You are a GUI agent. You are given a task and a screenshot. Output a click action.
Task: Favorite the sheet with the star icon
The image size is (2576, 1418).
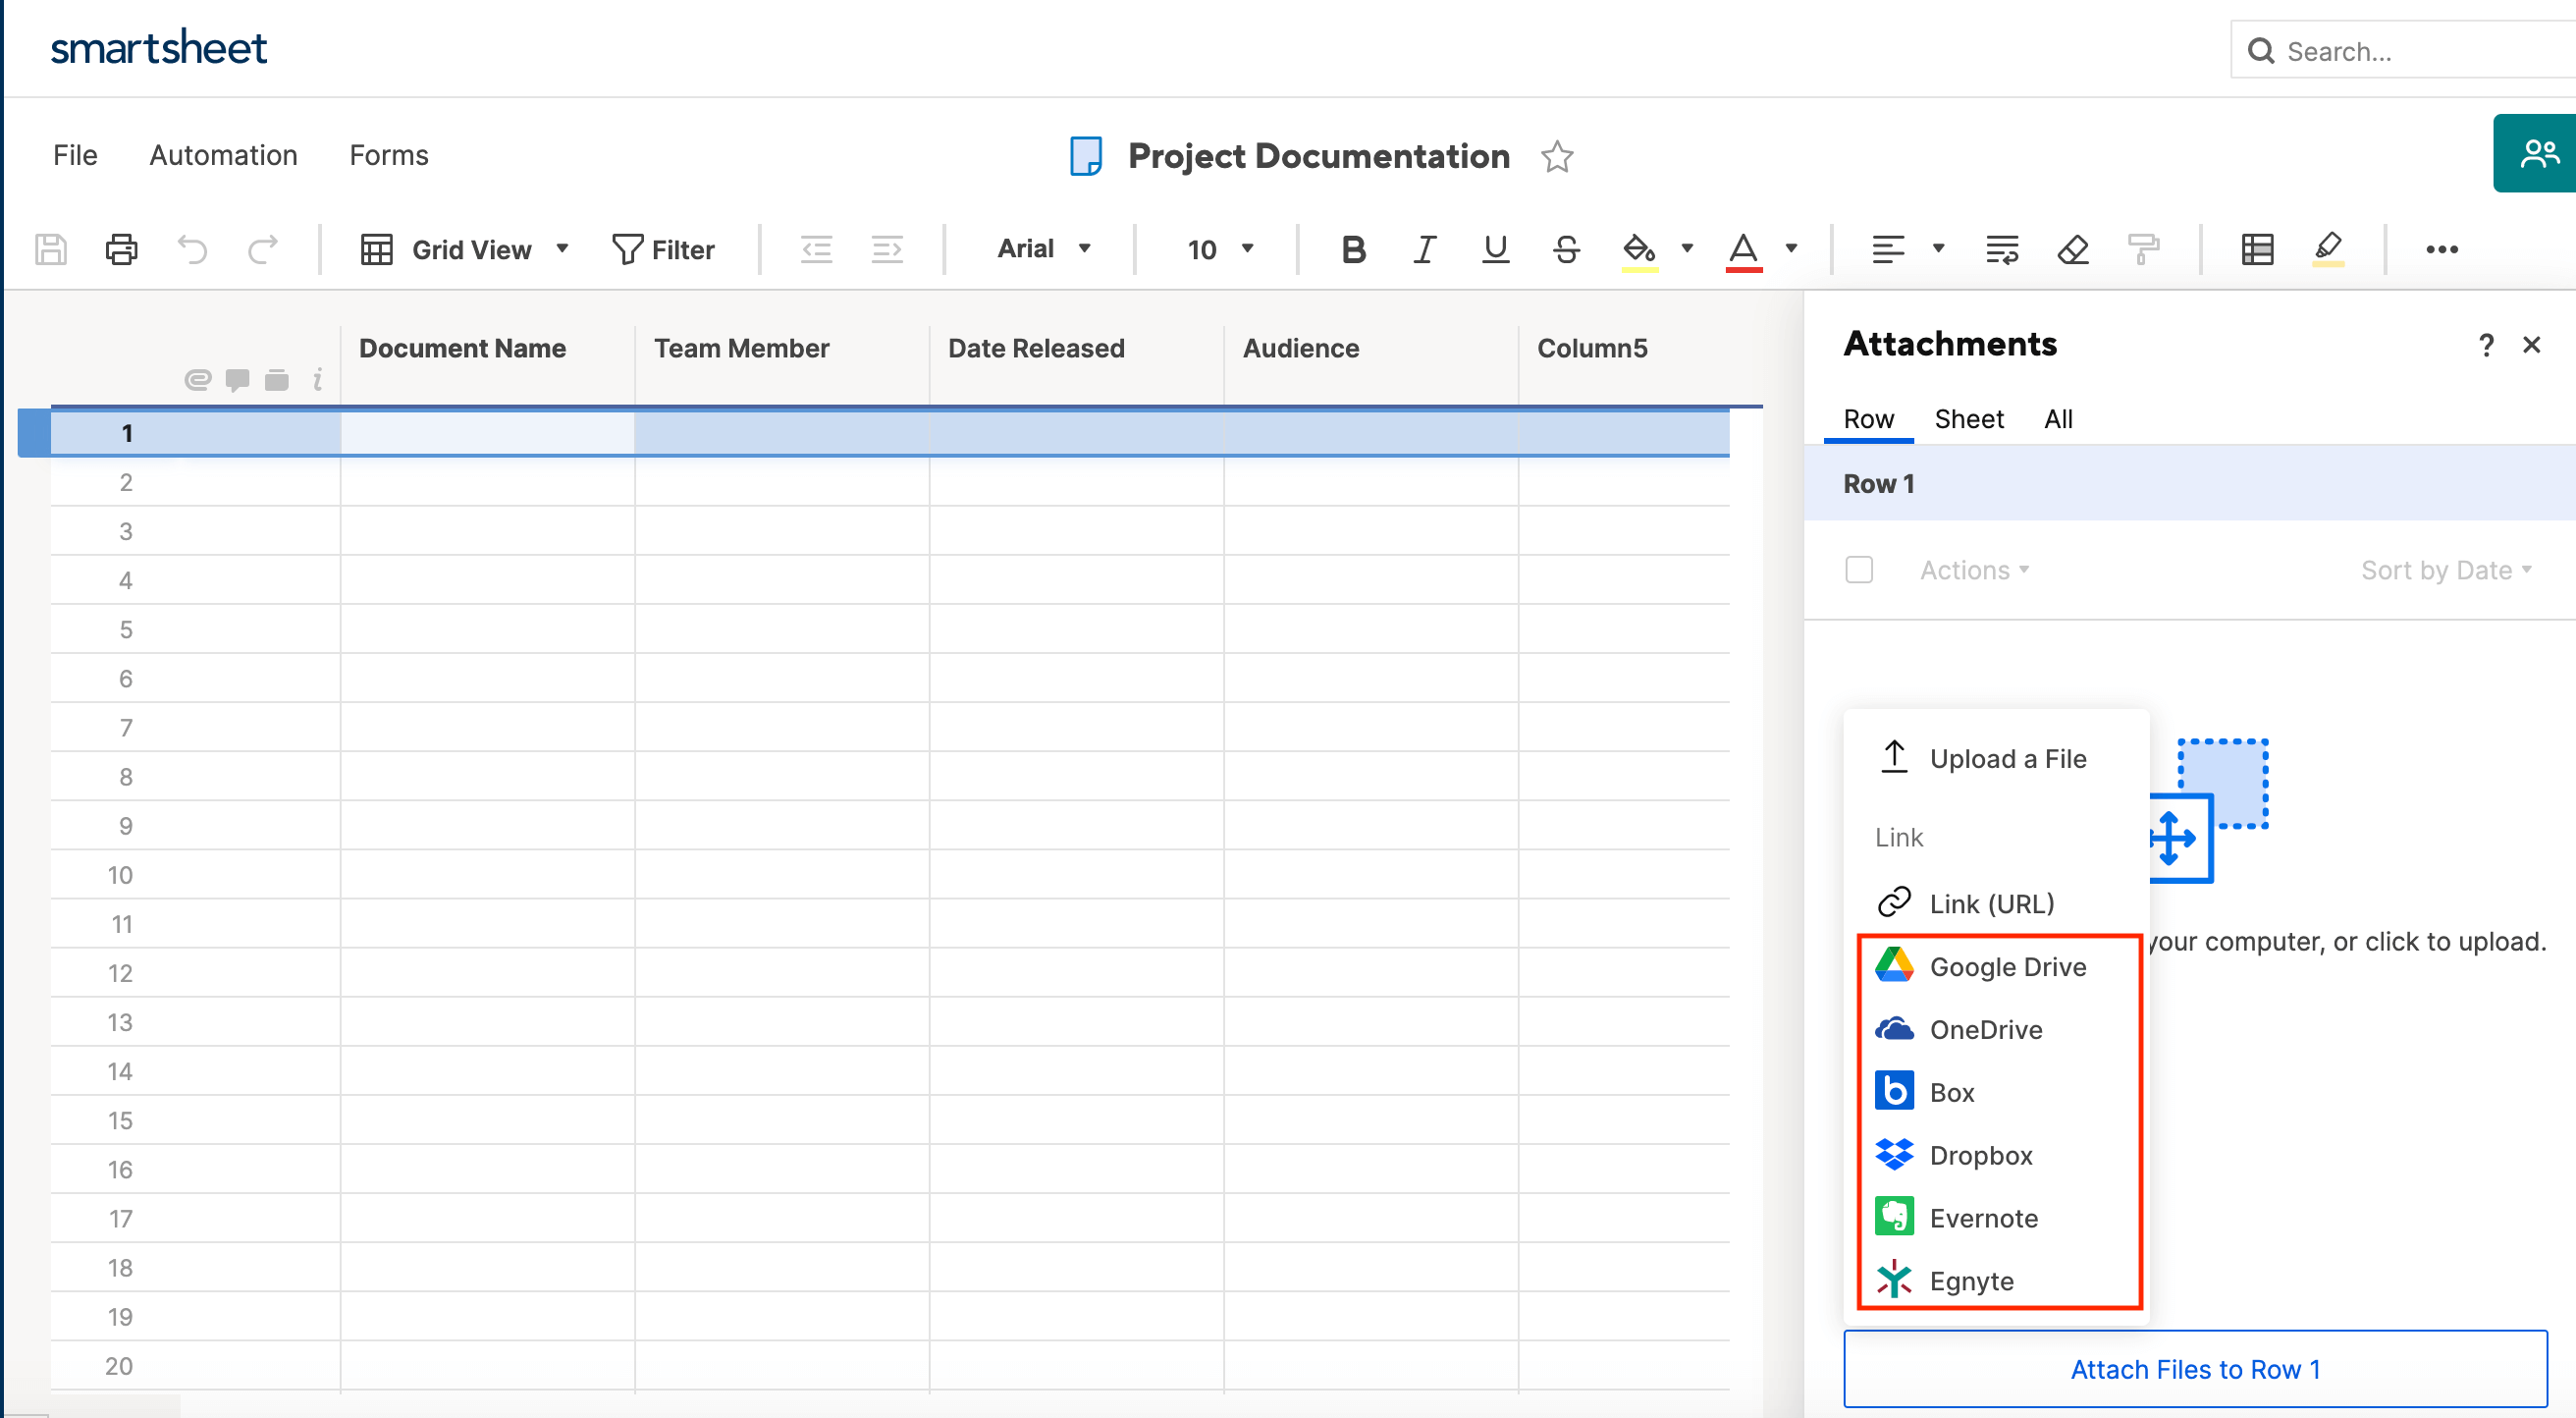click(1557, 157)
